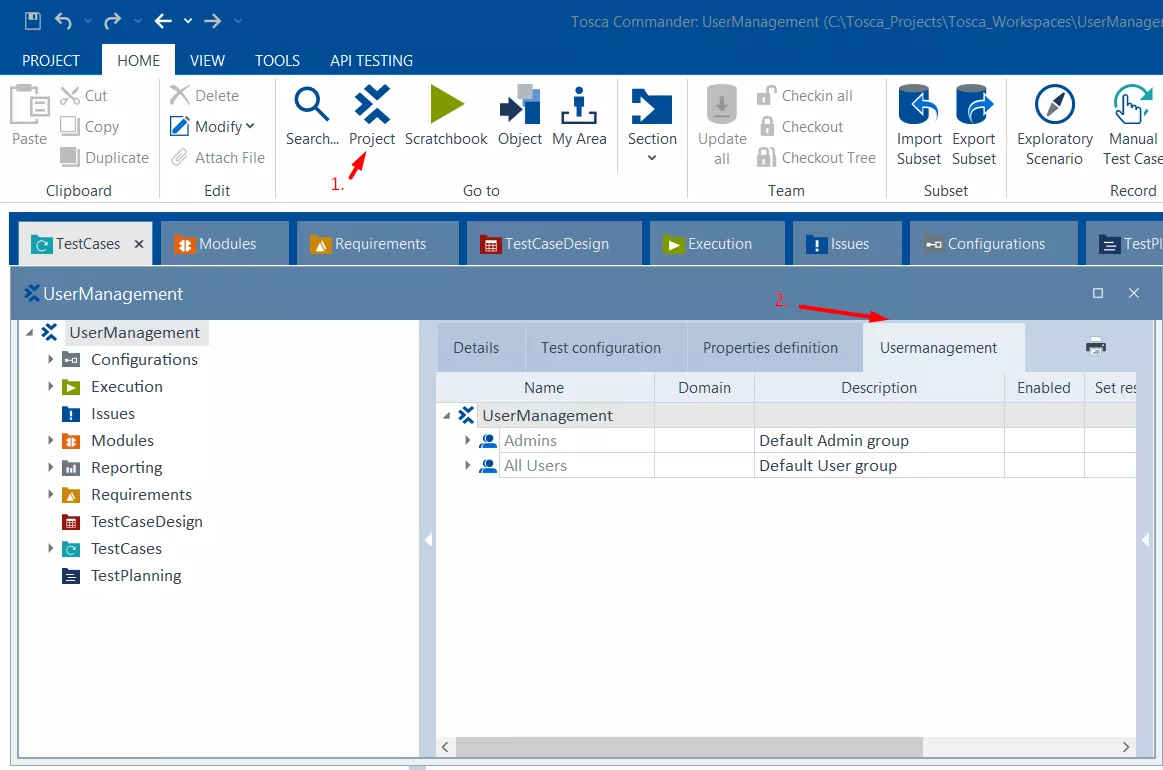The width and height of the screenshot is (1163, 770).
Task: Open the Project view from the ribbon
Action: 372,116
